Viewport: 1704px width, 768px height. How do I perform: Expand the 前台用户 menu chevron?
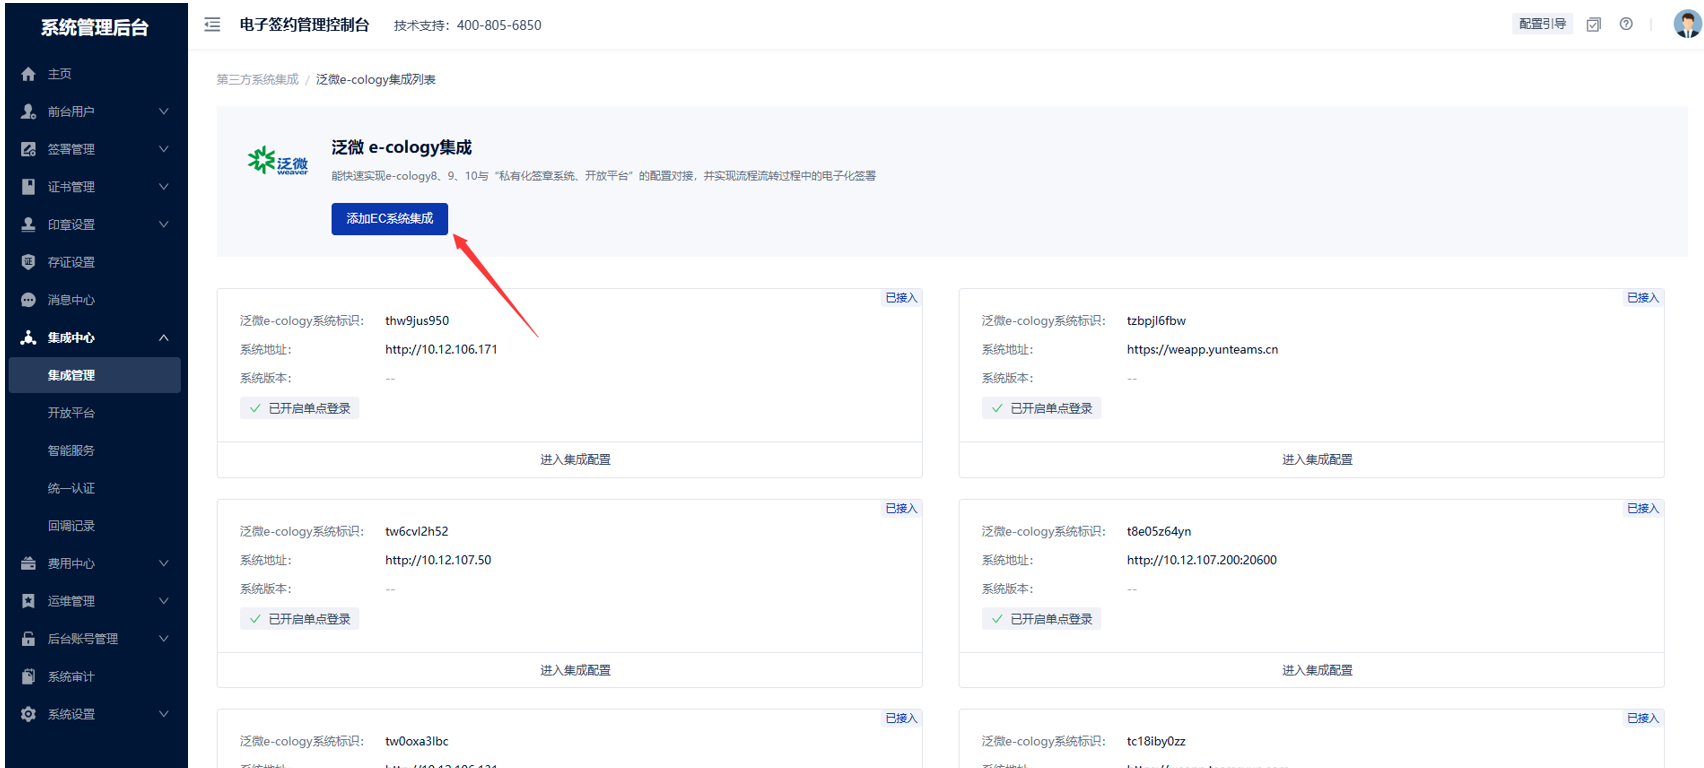[x=163, y=112]
